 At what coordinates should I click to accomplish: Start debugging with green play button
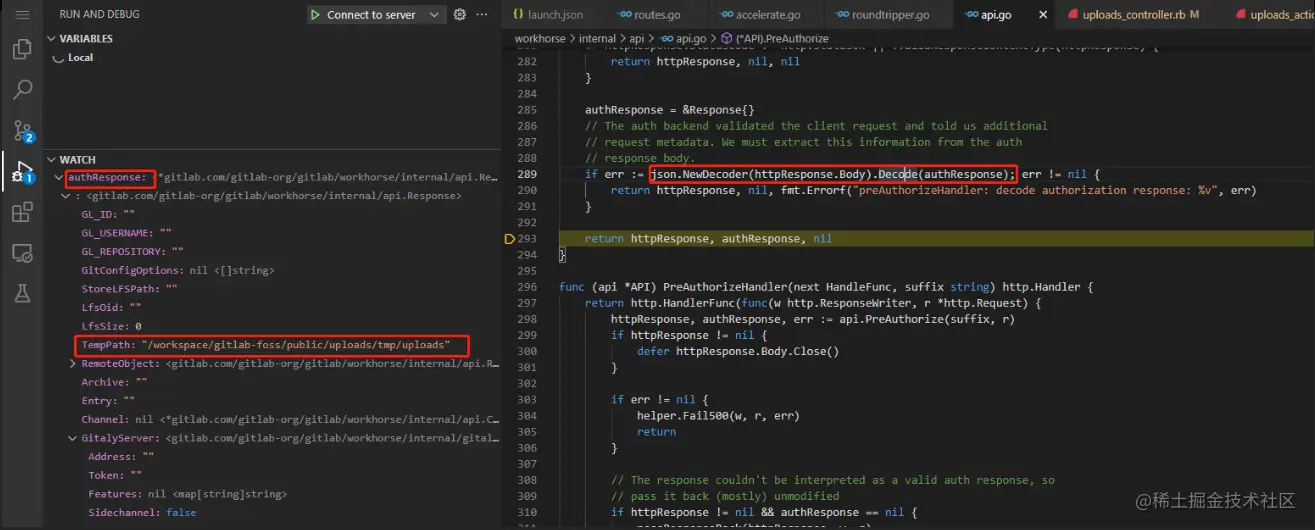[315, 15]
